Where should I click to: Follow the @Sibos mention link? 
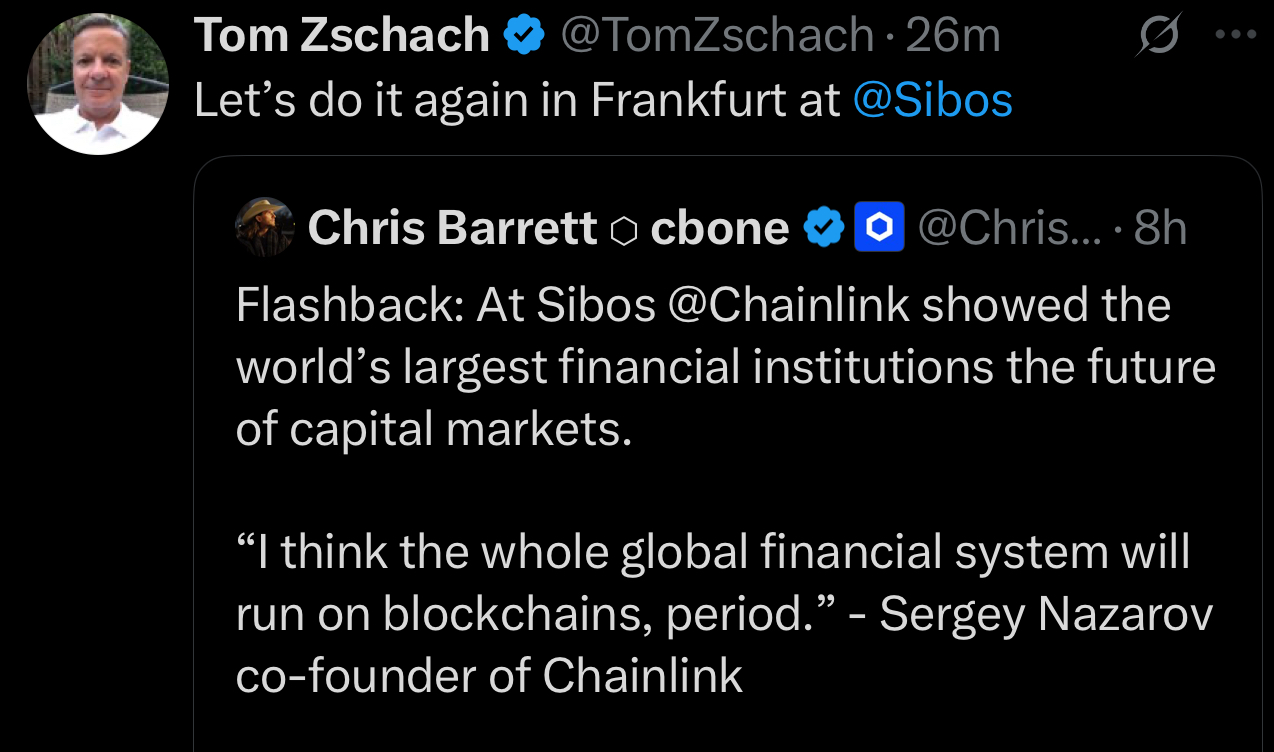(x=933, y=101)
